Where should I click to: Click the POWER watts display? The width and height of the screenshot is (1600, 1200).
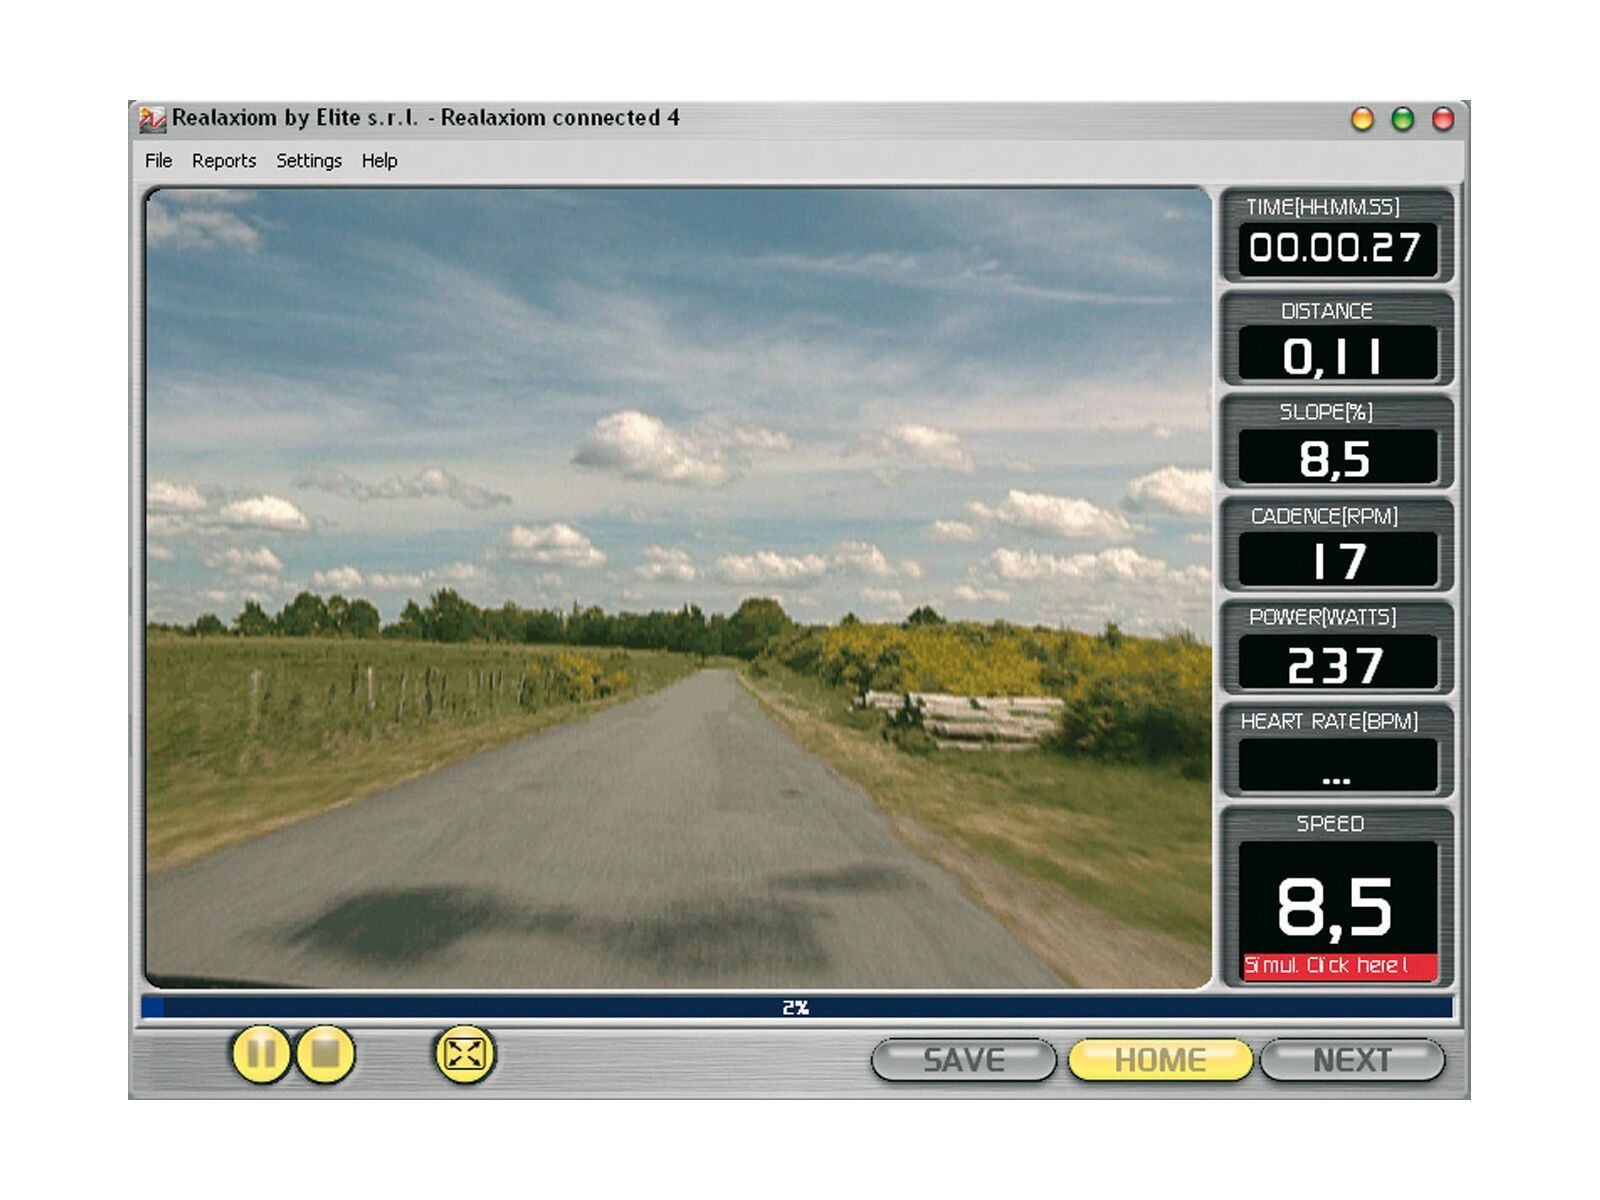[x=1337, y=664]
